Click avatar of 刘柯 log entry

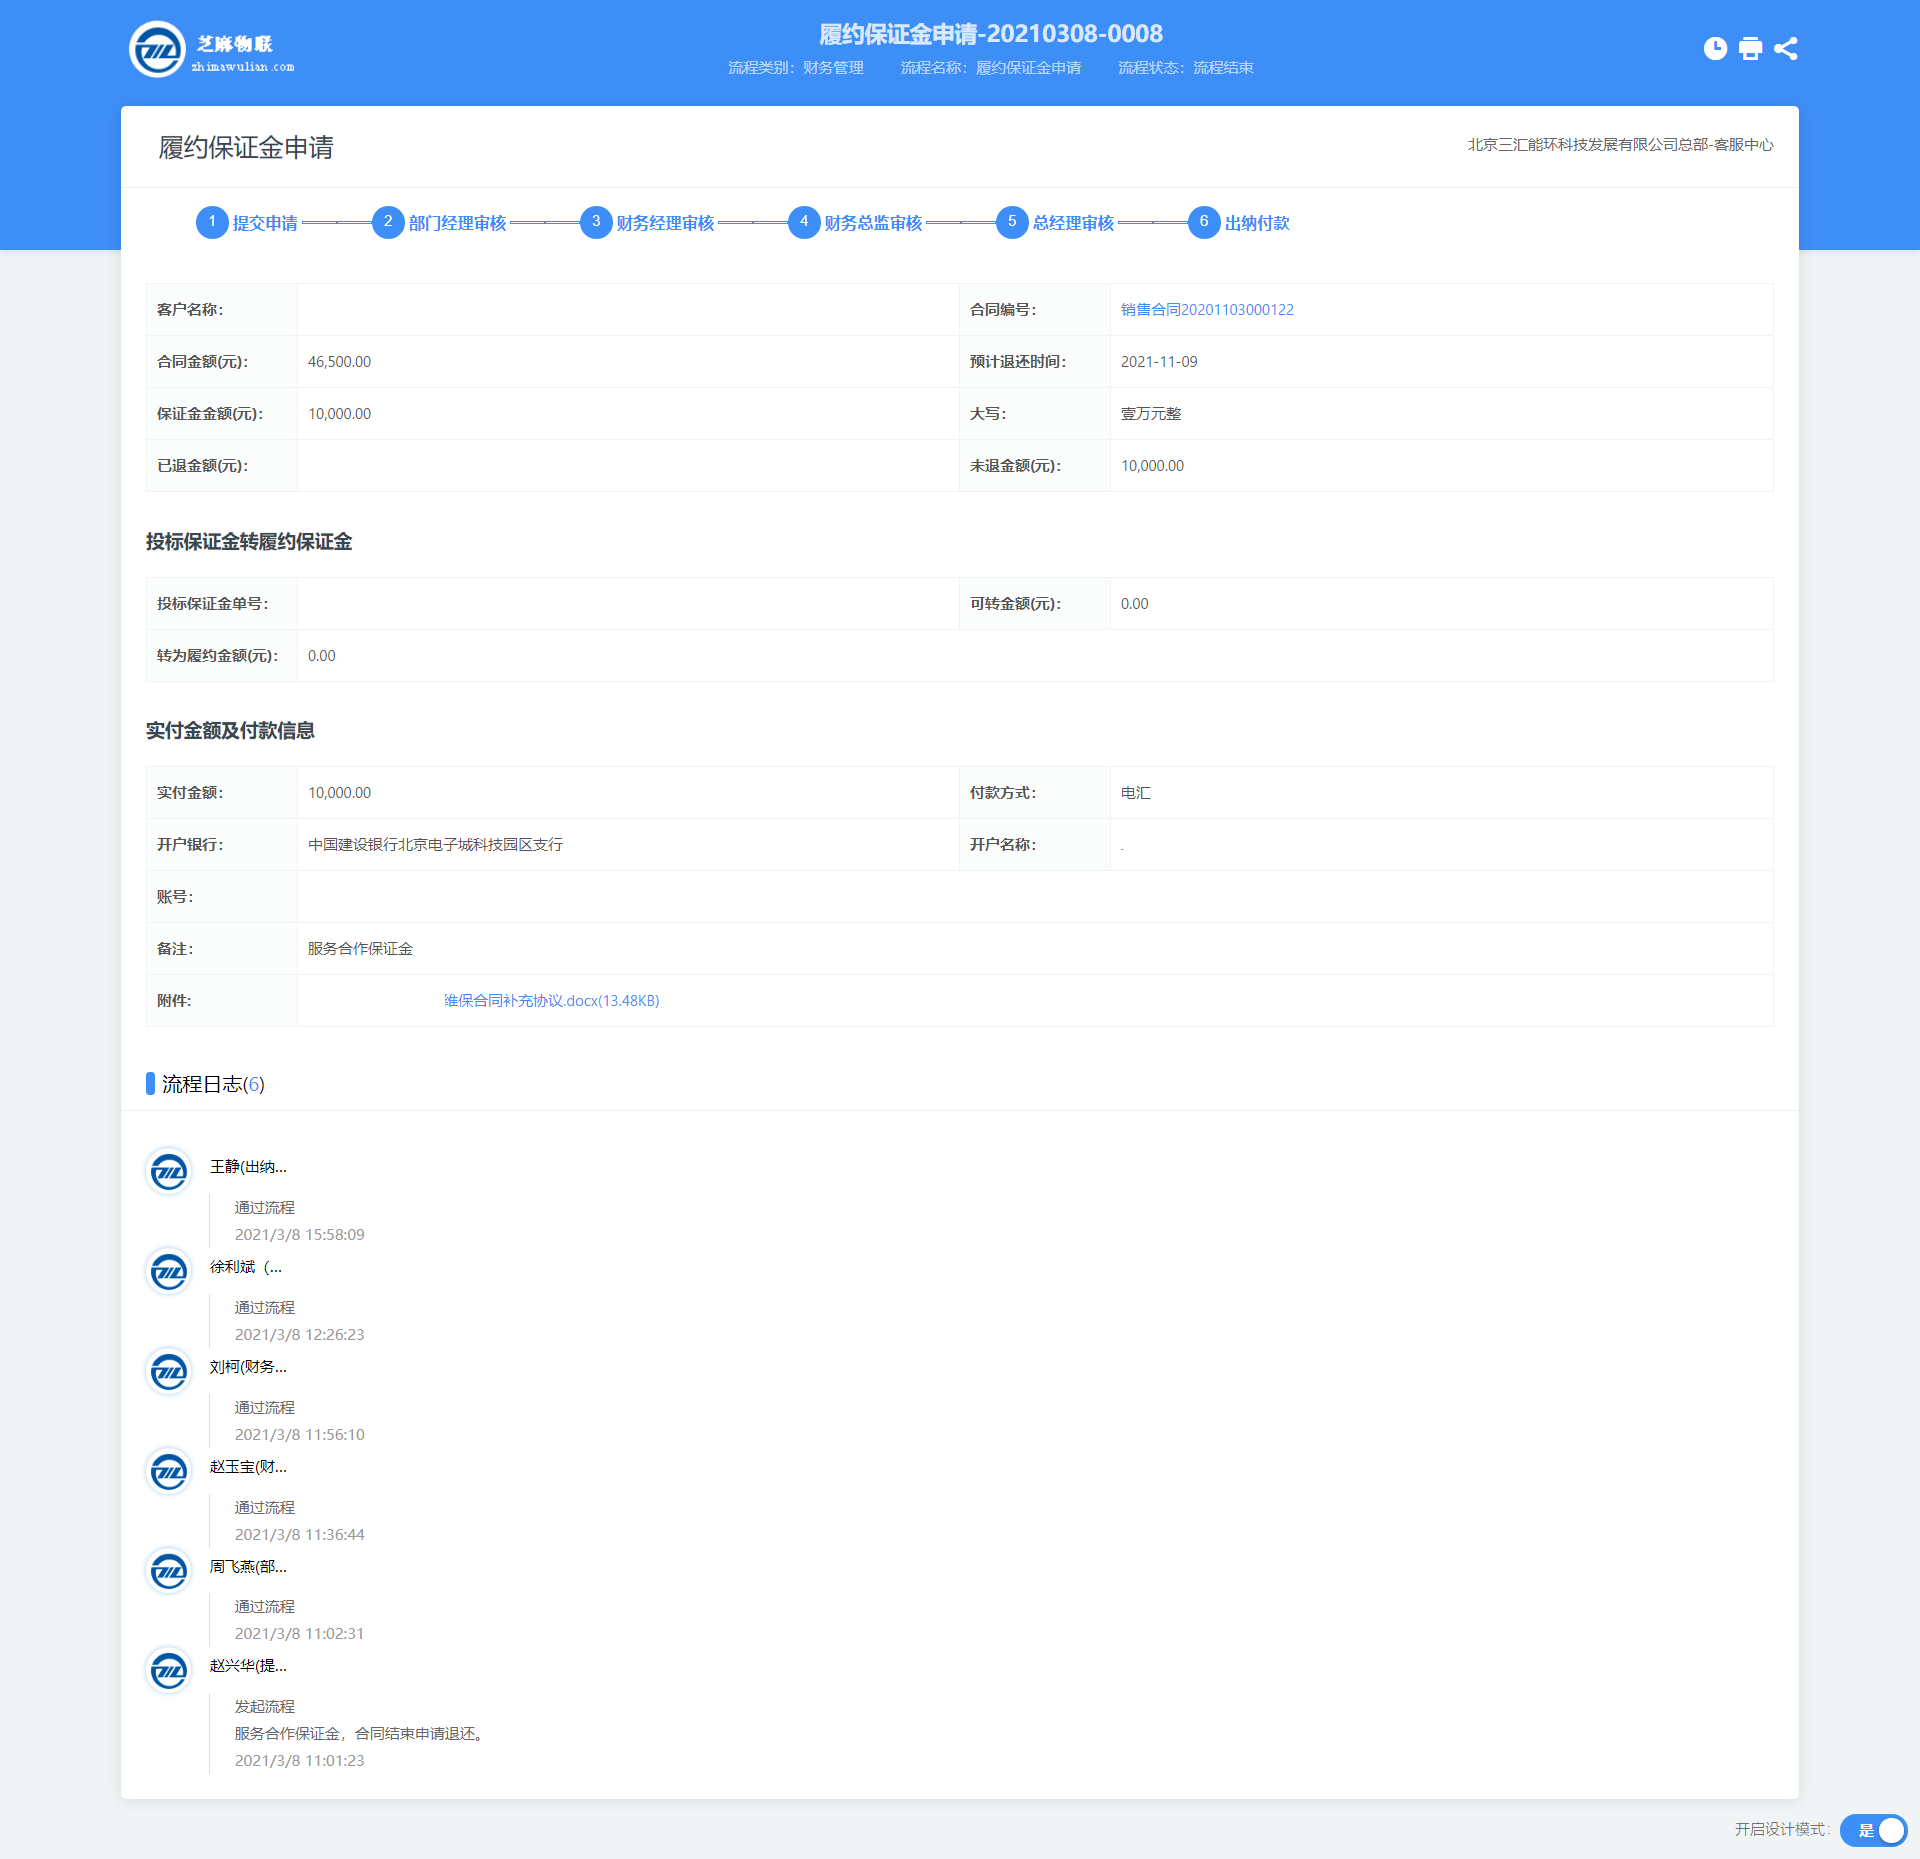pos(169,1371)
